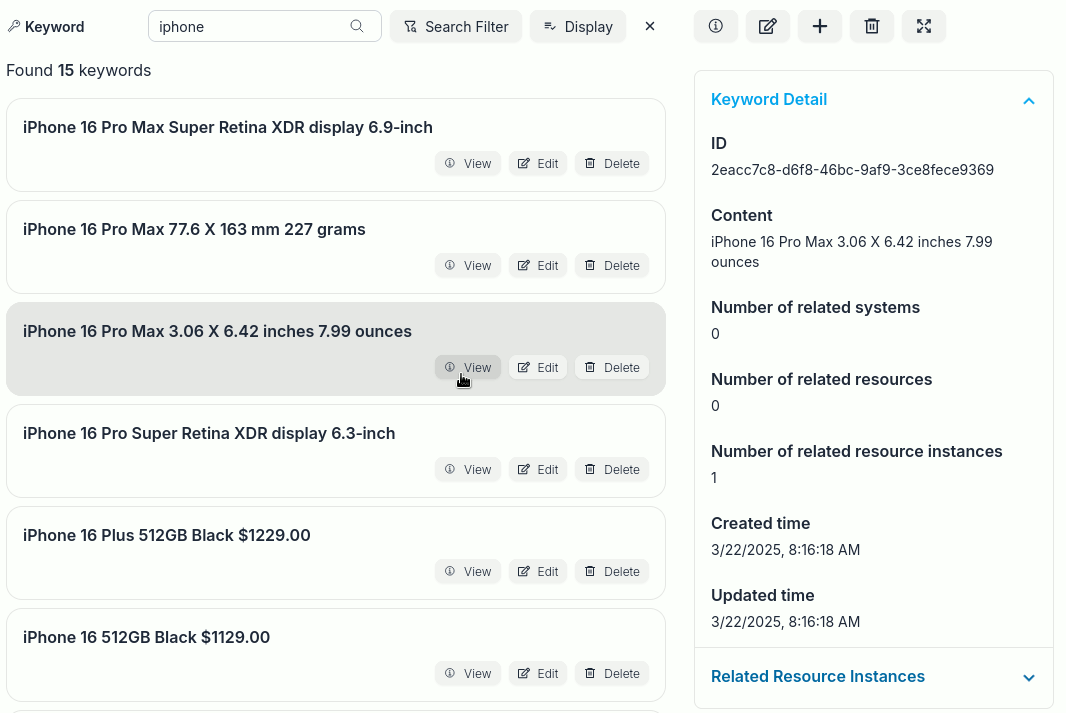
Task: Click the Created time value 3/22/2025
Action: (x=785, y=550)
